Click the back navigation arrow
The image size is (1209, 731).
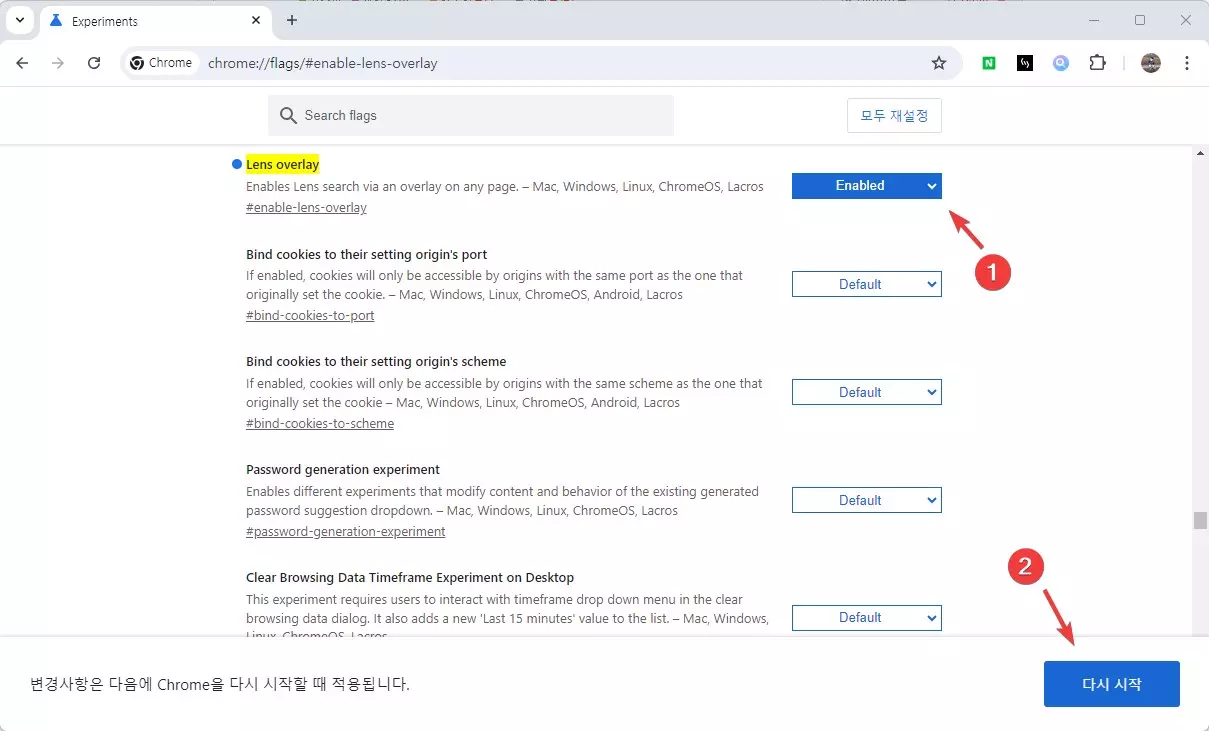(22, 62)
